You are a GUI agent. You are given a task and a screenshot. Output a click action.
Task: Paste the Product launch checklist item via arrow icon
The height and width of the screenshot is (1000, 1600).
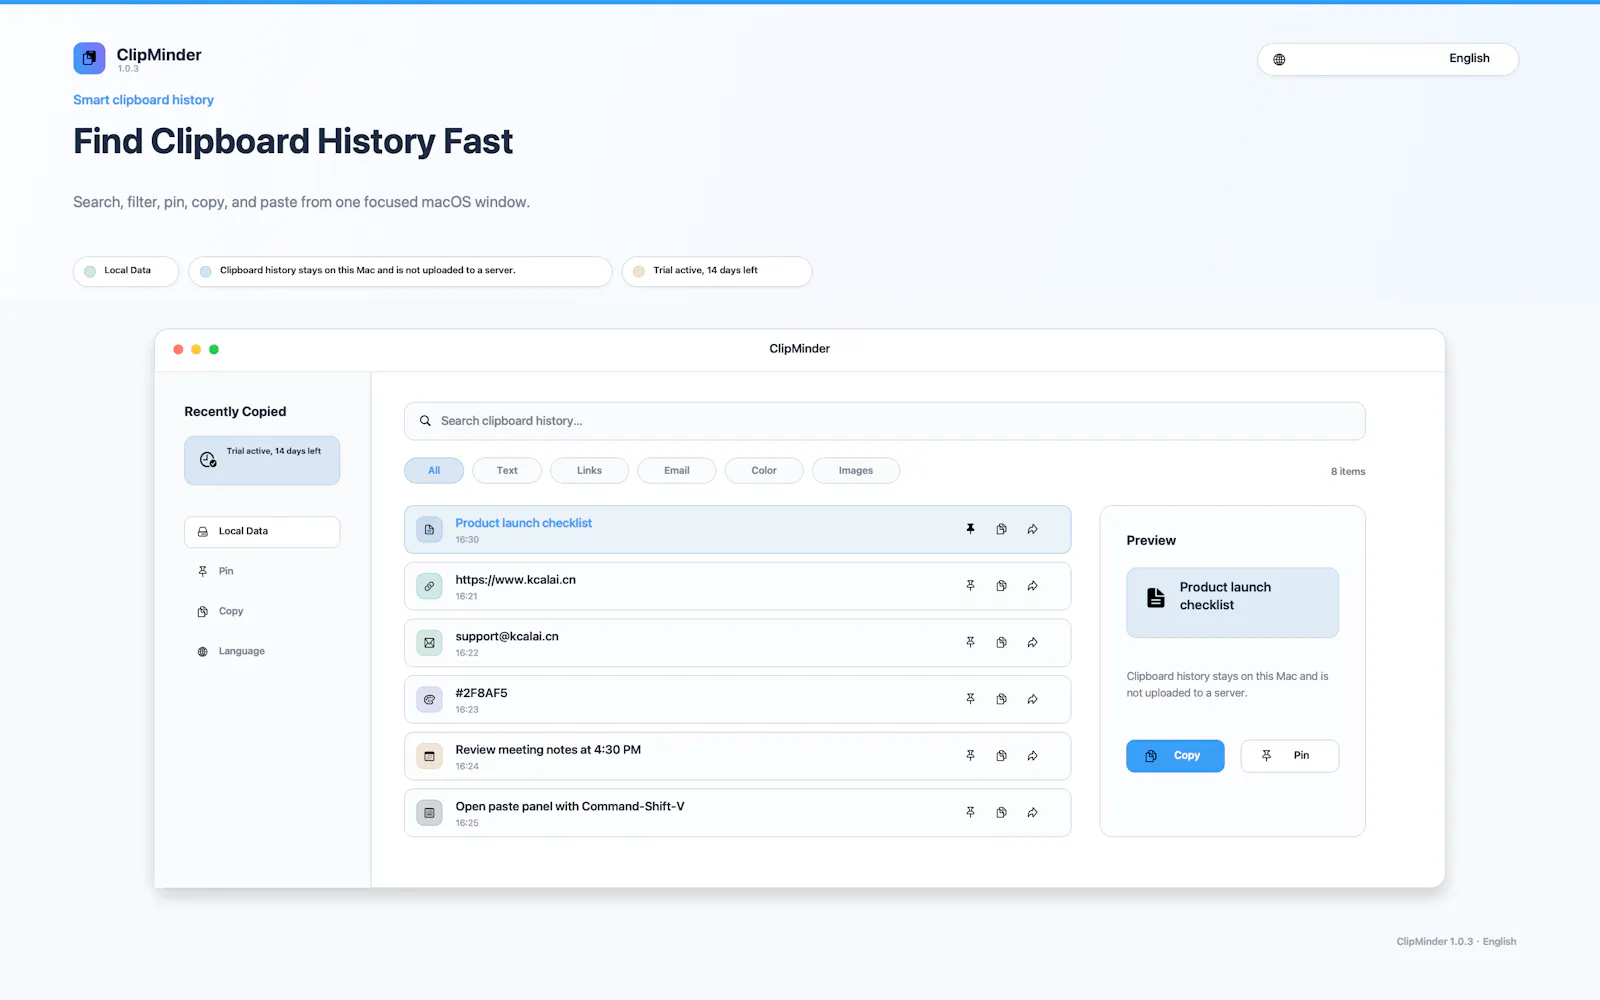coord(1032,529)
